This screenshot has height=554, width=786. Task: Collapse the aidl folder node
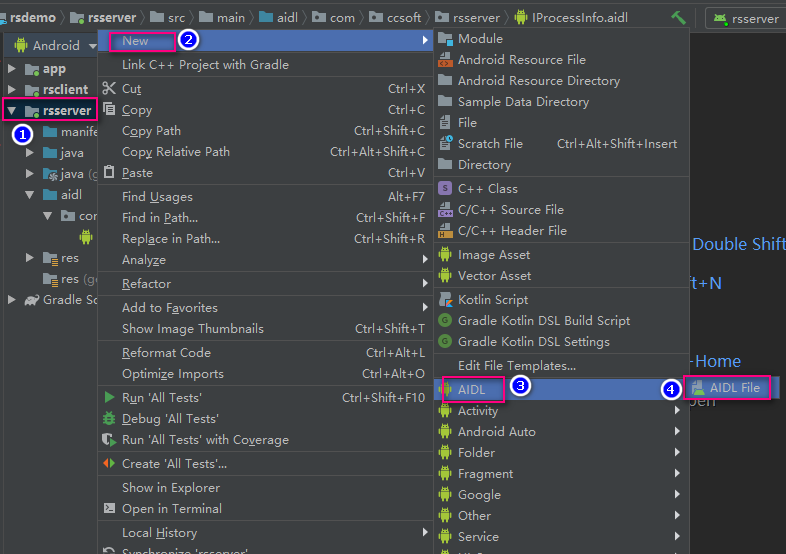pos(30,195)
